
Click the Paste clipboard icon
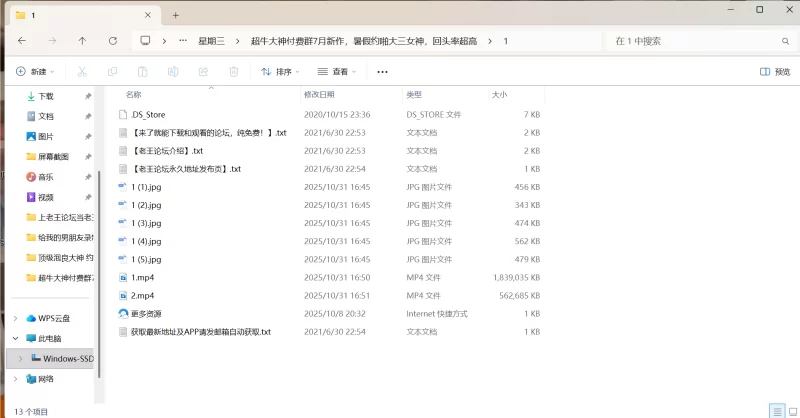(143, 72)
